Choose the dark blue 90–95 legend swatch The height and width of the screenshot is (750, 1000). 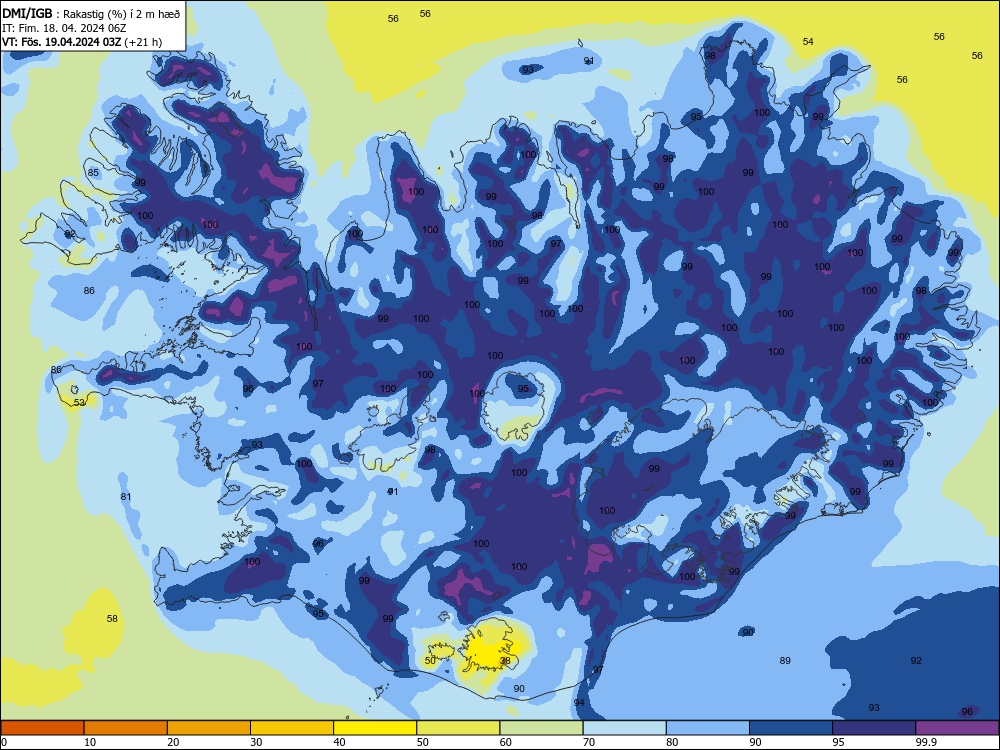coord(791,728)
